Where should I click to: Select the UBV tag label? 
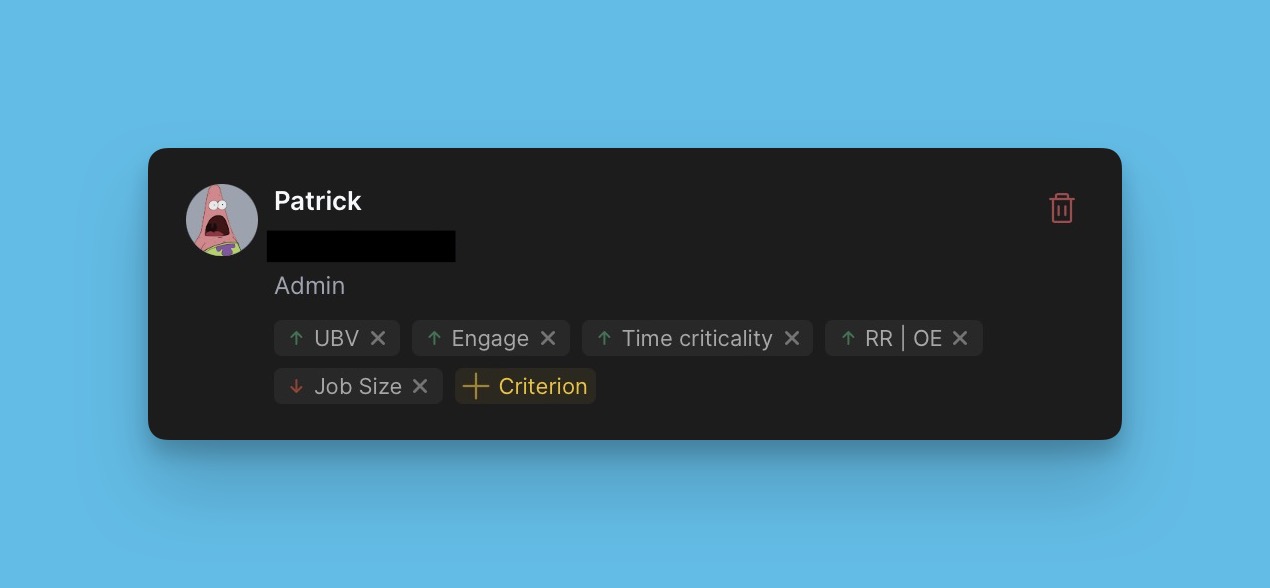(x=336, y=338)
